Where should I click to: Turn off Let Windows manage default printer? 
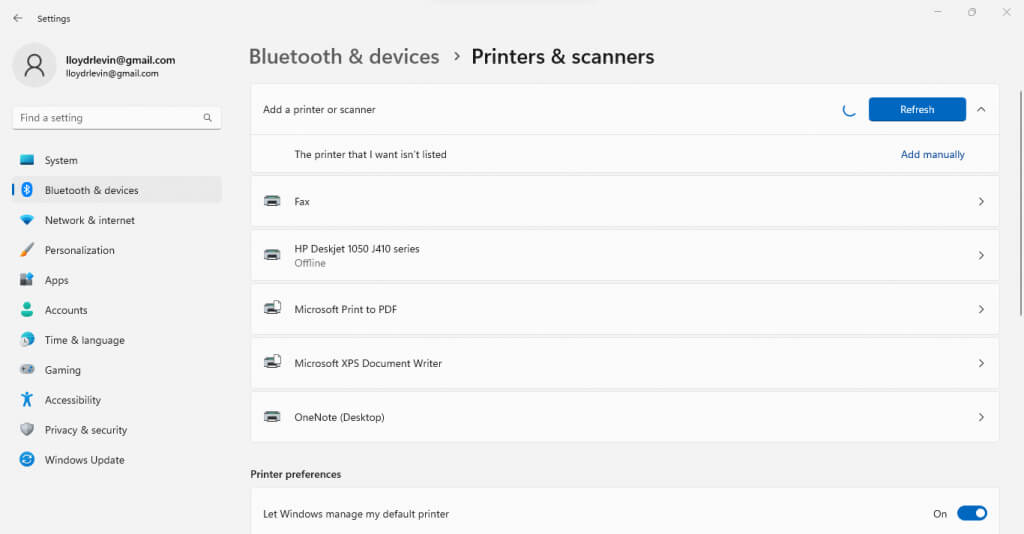tap(971, 514)
